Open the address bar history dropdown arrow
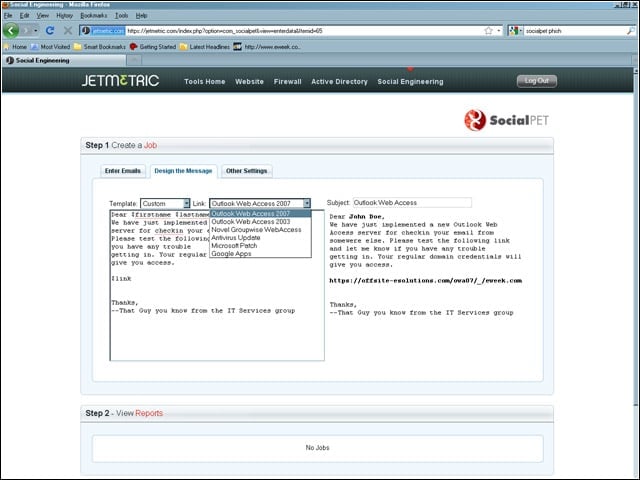The width and height of the screenshot is (640, 480). point(499,31)
